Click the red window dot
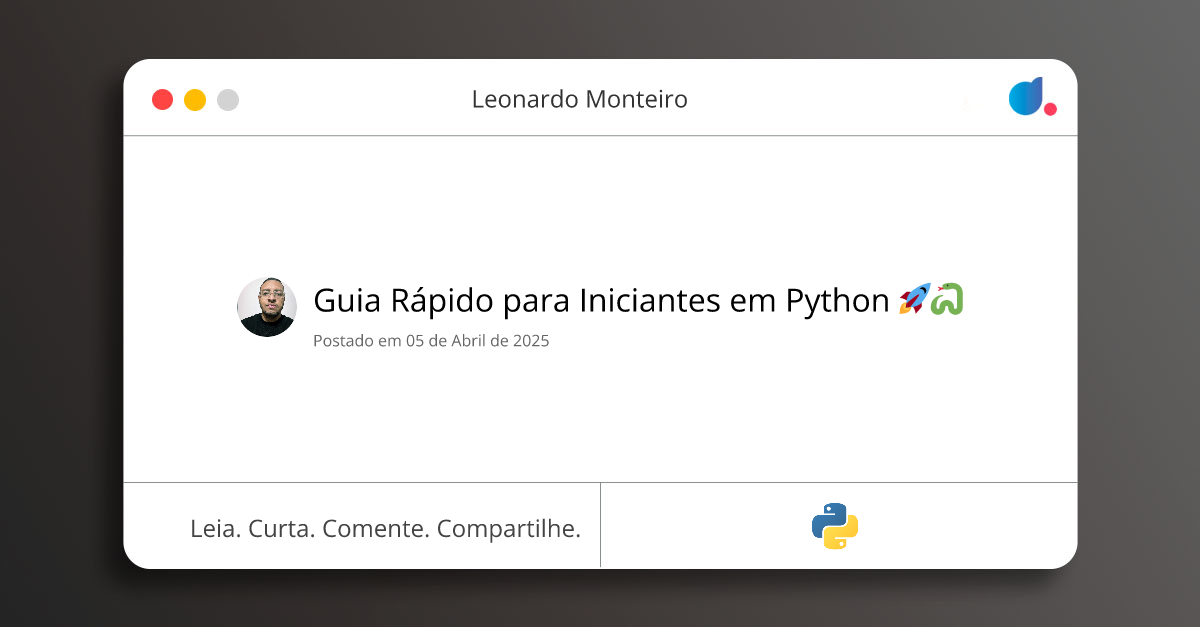This screenshot has height=628, width=1200. tap(162, 100)
